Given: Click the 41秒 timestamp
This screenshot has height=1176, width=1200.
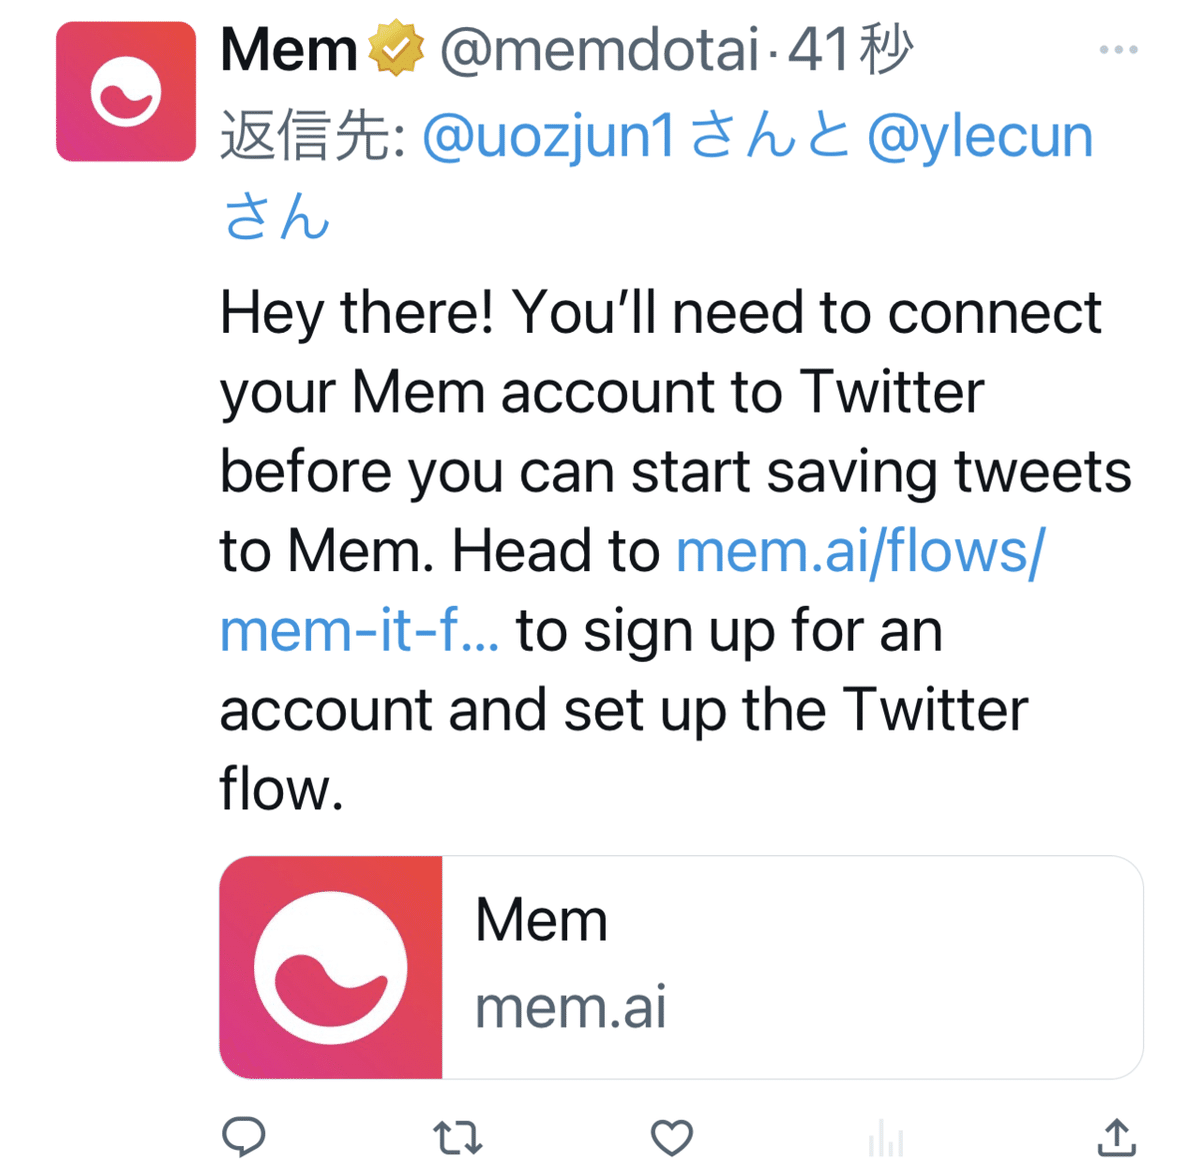Looking at the screenshot, I should [x=850, y=51].
